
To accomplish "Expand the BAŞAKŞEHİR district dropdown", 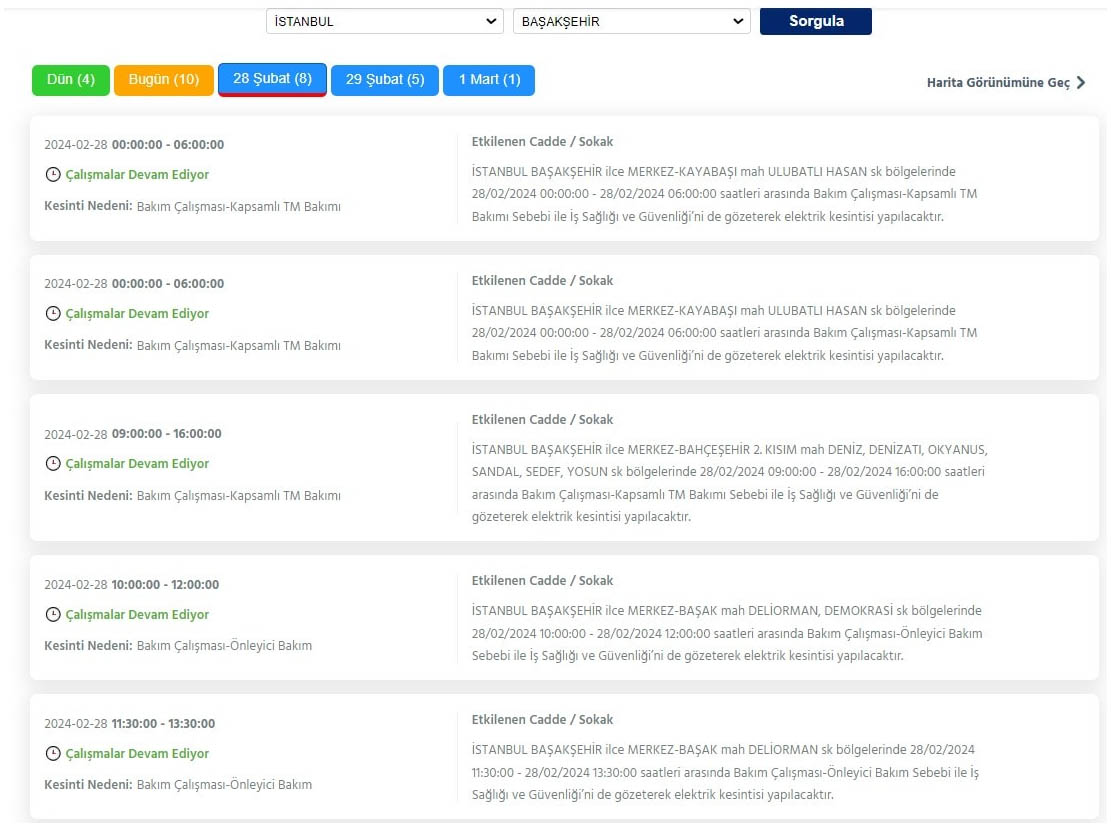I will click(631, 21).
